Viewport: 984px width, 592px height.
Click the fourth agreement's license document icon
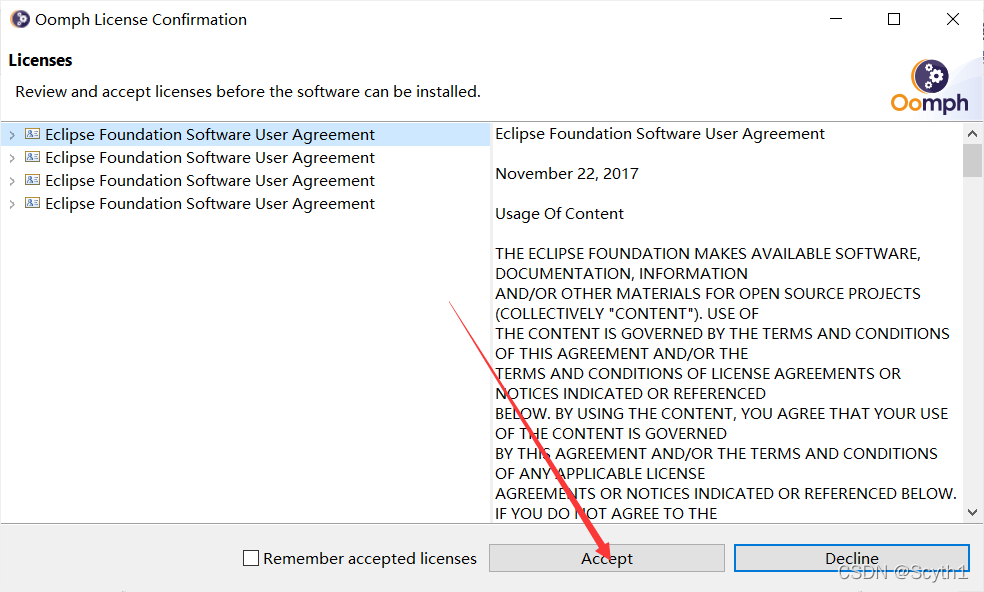pyautogui.click(x=33, y=203)
